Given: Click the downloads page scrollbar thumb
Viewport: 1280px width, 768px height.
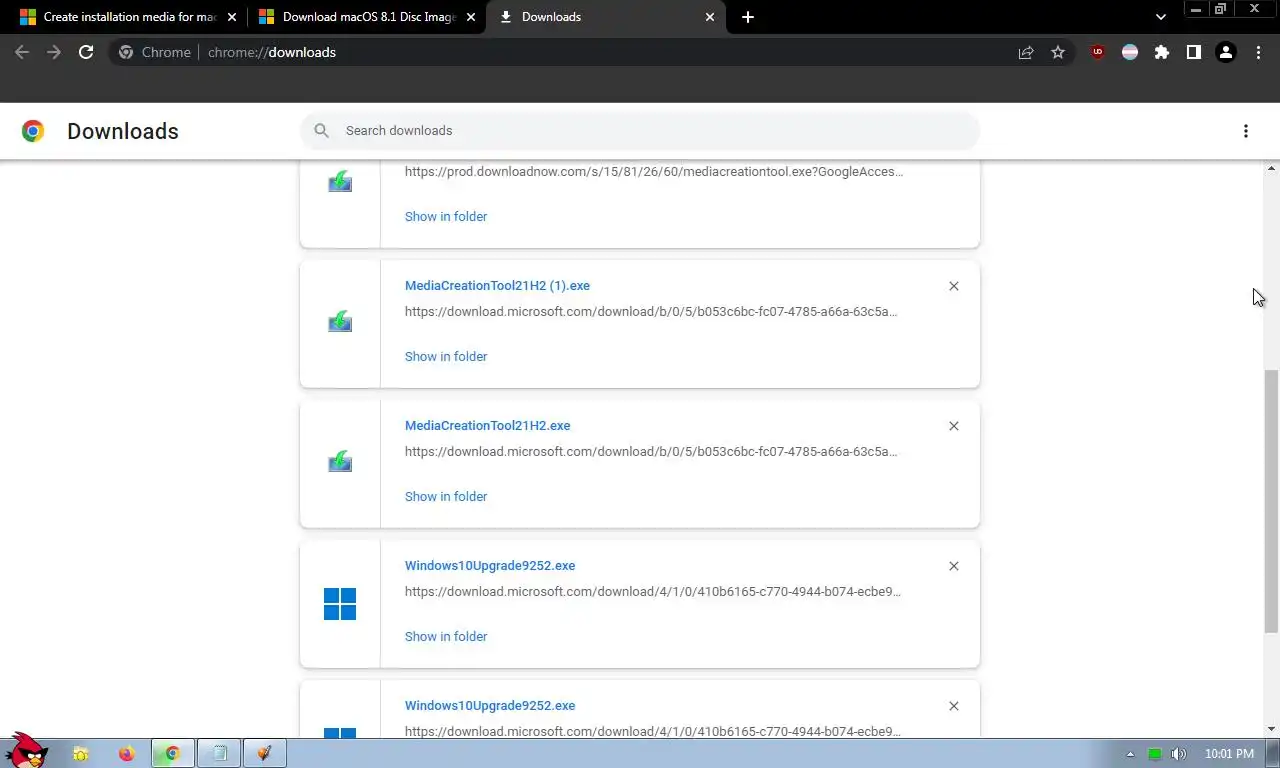Looking at the screenshot, I should (x=1271, y=500).
